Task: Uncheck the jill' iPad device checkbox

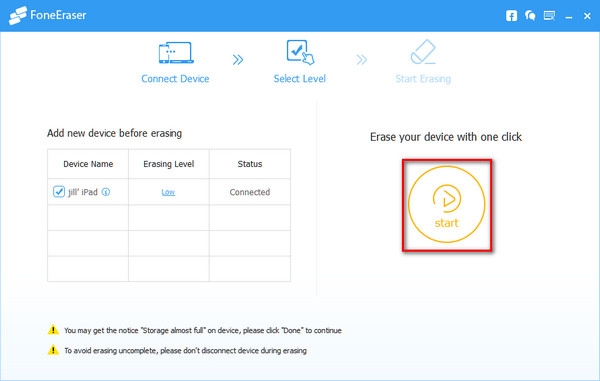Action: [59, 192]
